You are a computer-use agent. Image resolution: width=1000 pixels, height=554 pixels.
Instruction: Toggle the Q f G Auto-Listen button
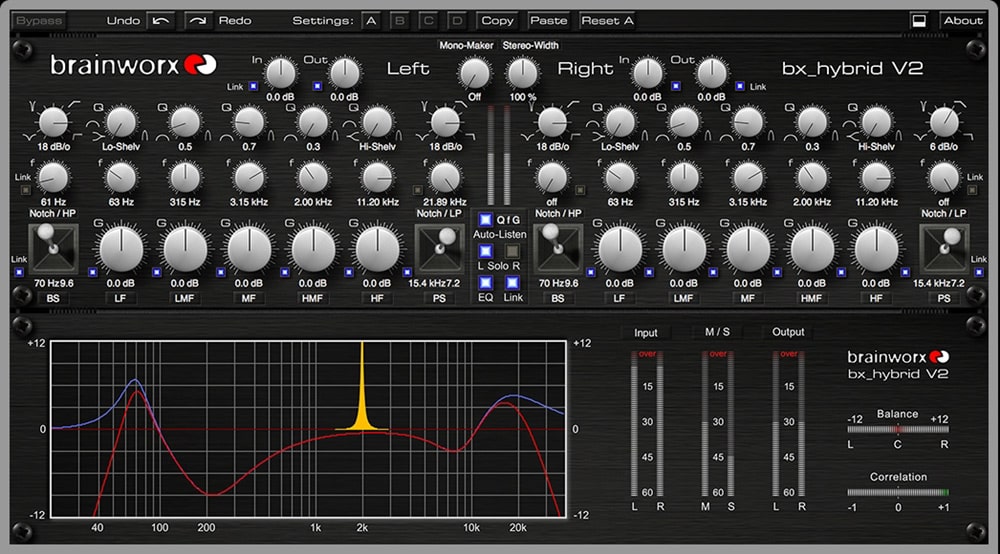[485, 220]
